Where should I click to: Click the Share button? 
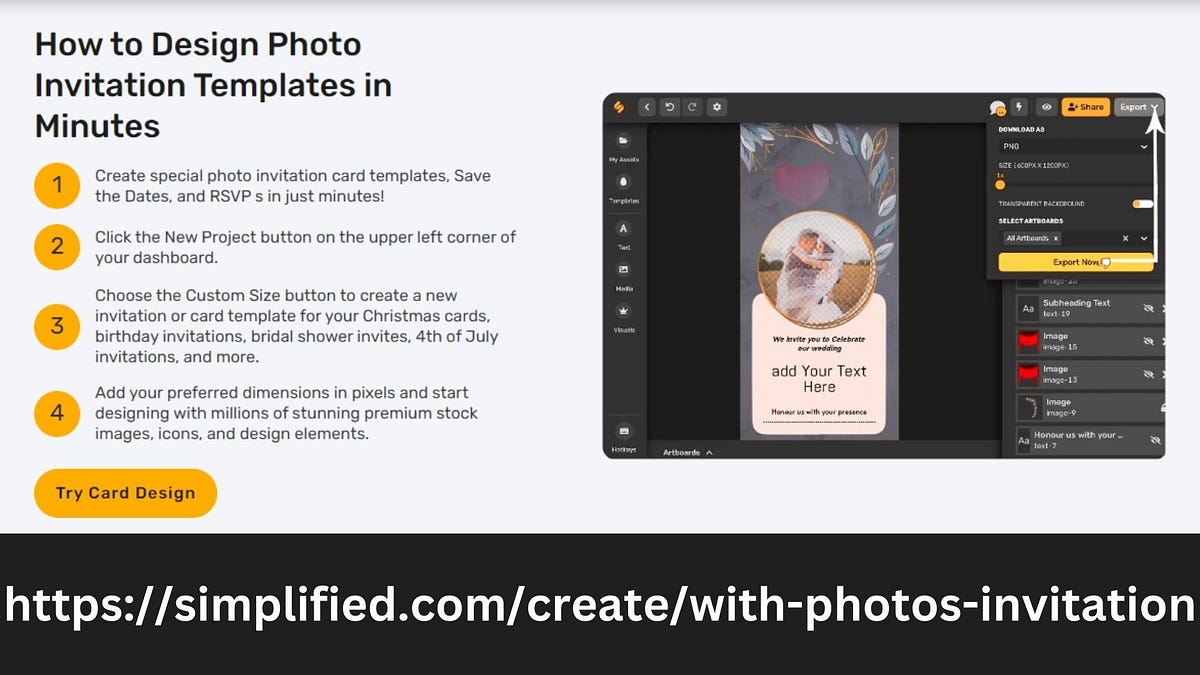coord(1085,107)
